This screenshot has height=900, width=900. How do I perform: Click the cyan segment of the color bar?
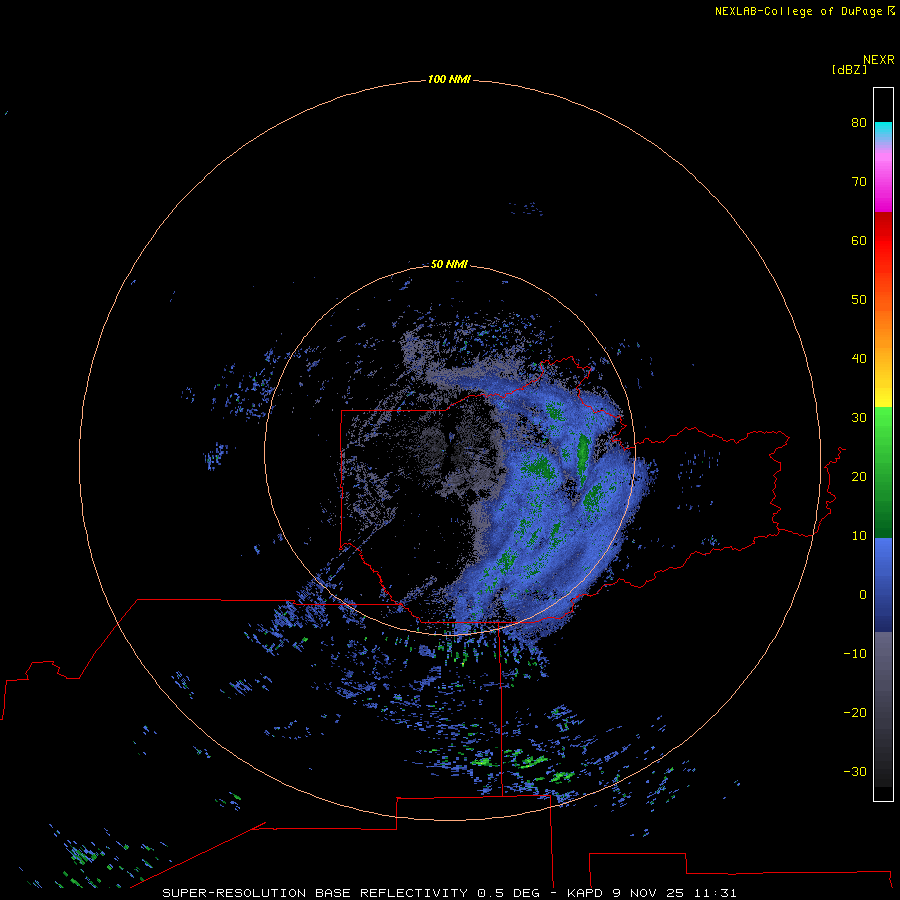tap(883, 129)
